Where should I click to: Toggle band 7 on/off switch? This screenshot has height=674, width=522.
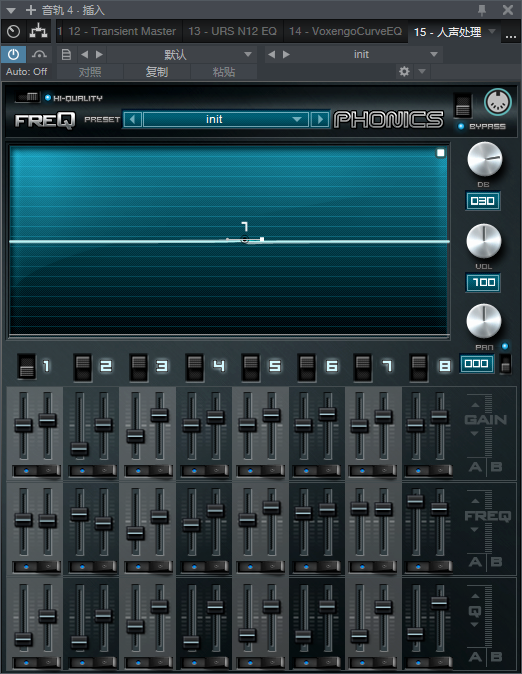362,368
